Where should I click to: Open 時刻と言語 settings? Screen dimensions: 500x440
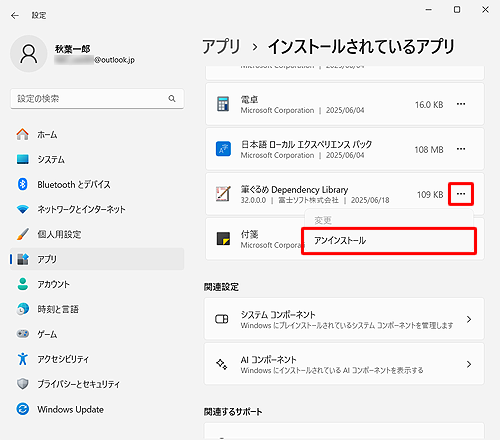click(97, 309)
